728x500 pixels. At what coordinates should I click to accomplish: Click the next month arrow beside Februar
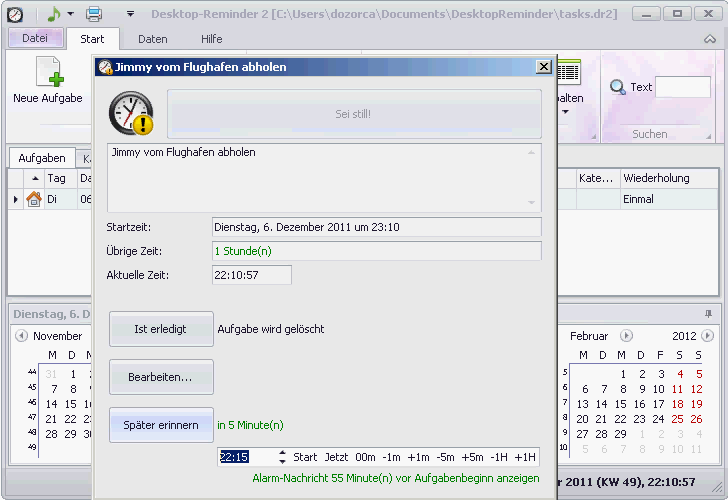click(626, 335)
